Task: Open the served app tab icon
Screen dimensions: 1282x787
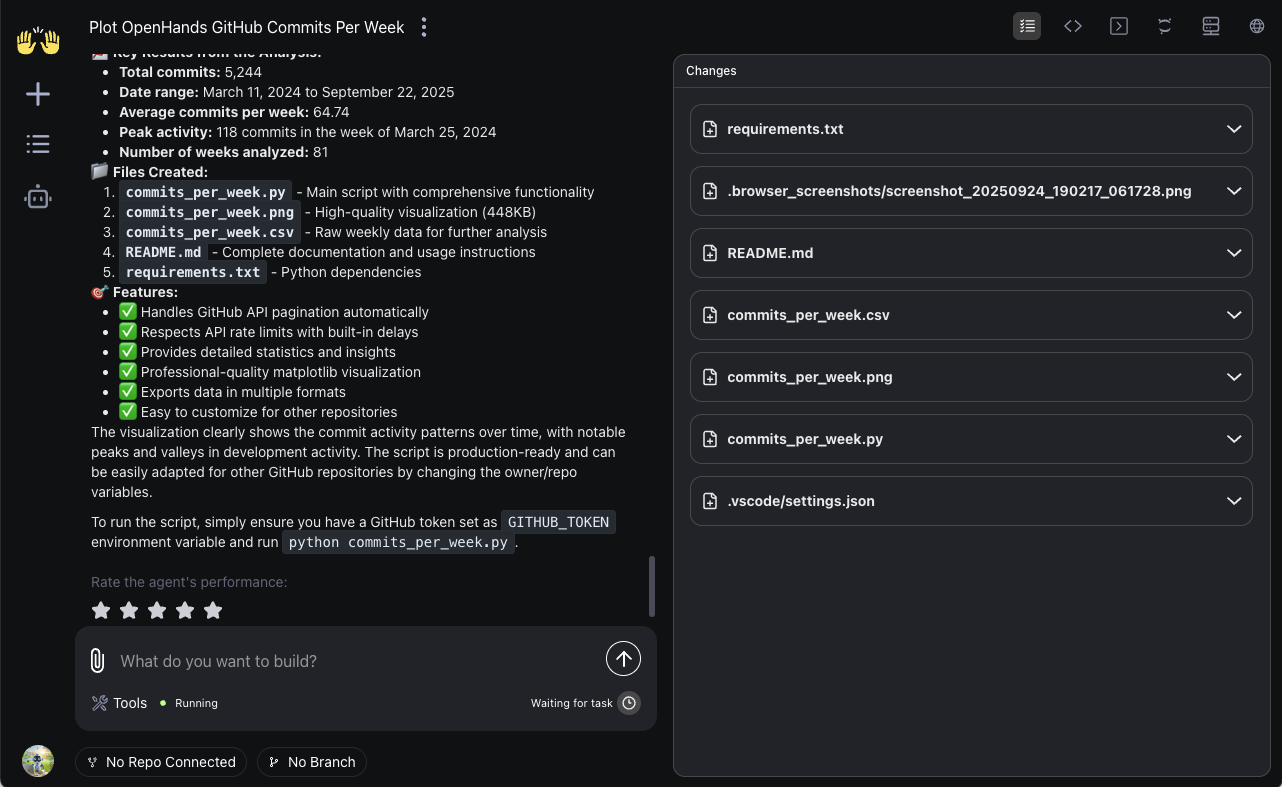Action: [x=1211, y=26]
